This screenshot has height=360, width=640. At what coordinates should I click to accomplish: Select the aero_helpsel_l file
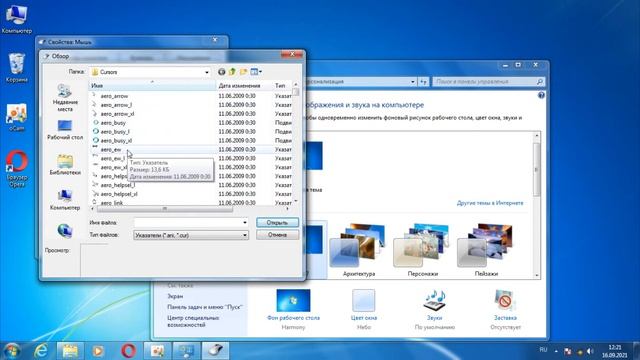(x=118, y=185)
